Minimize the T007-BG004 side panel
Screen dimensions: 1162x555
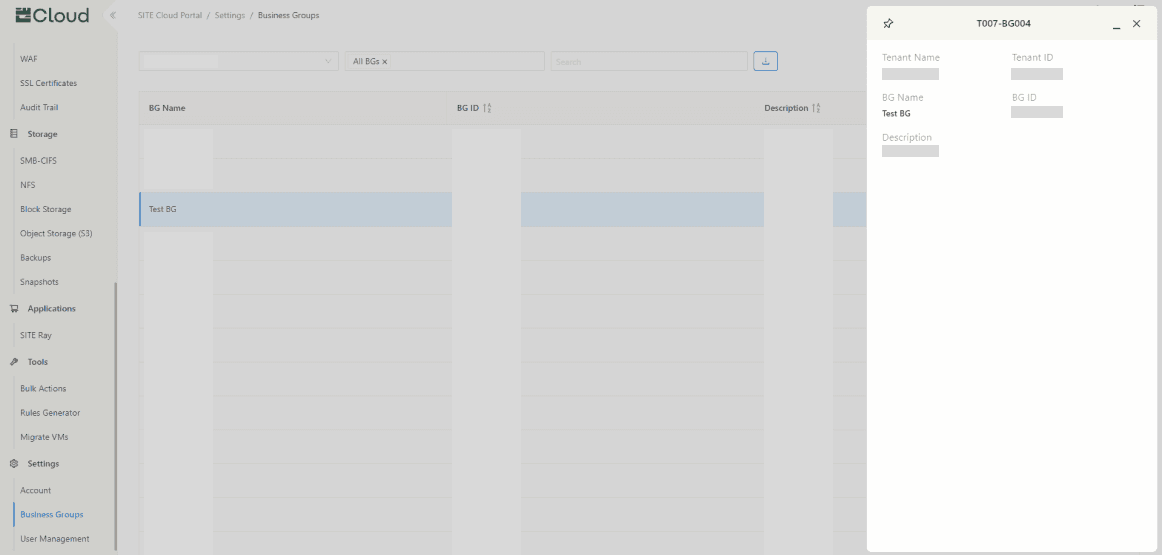click(1116, 24)
